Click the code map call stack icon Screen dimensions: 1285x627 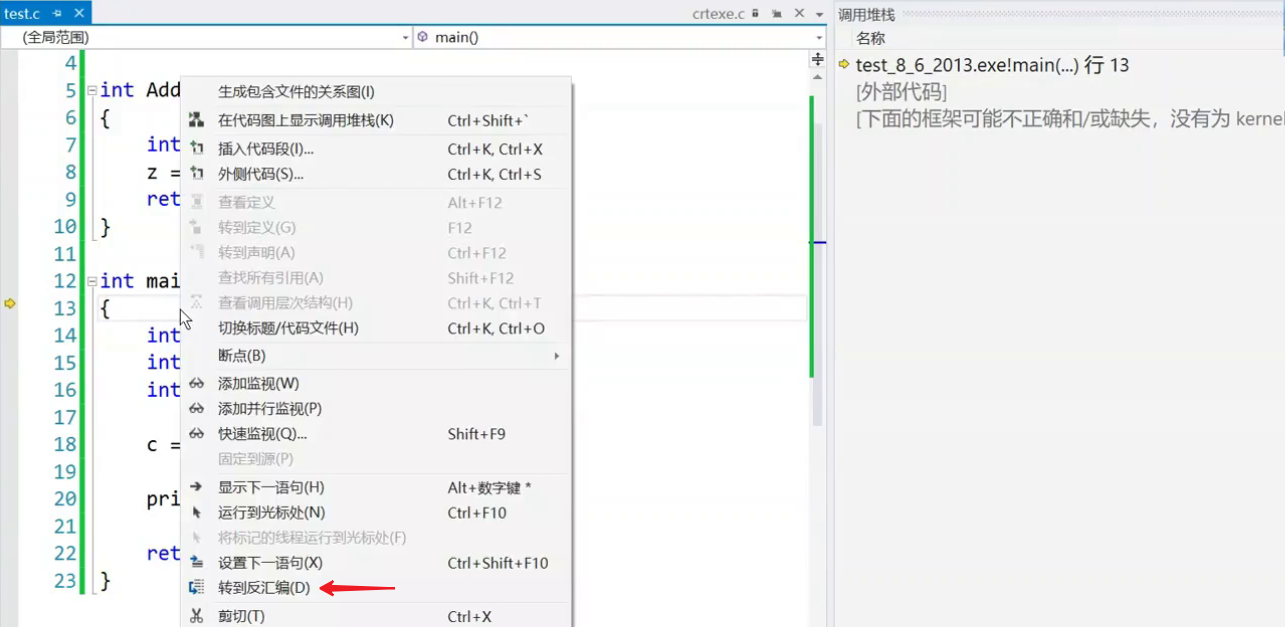point(196,120)
